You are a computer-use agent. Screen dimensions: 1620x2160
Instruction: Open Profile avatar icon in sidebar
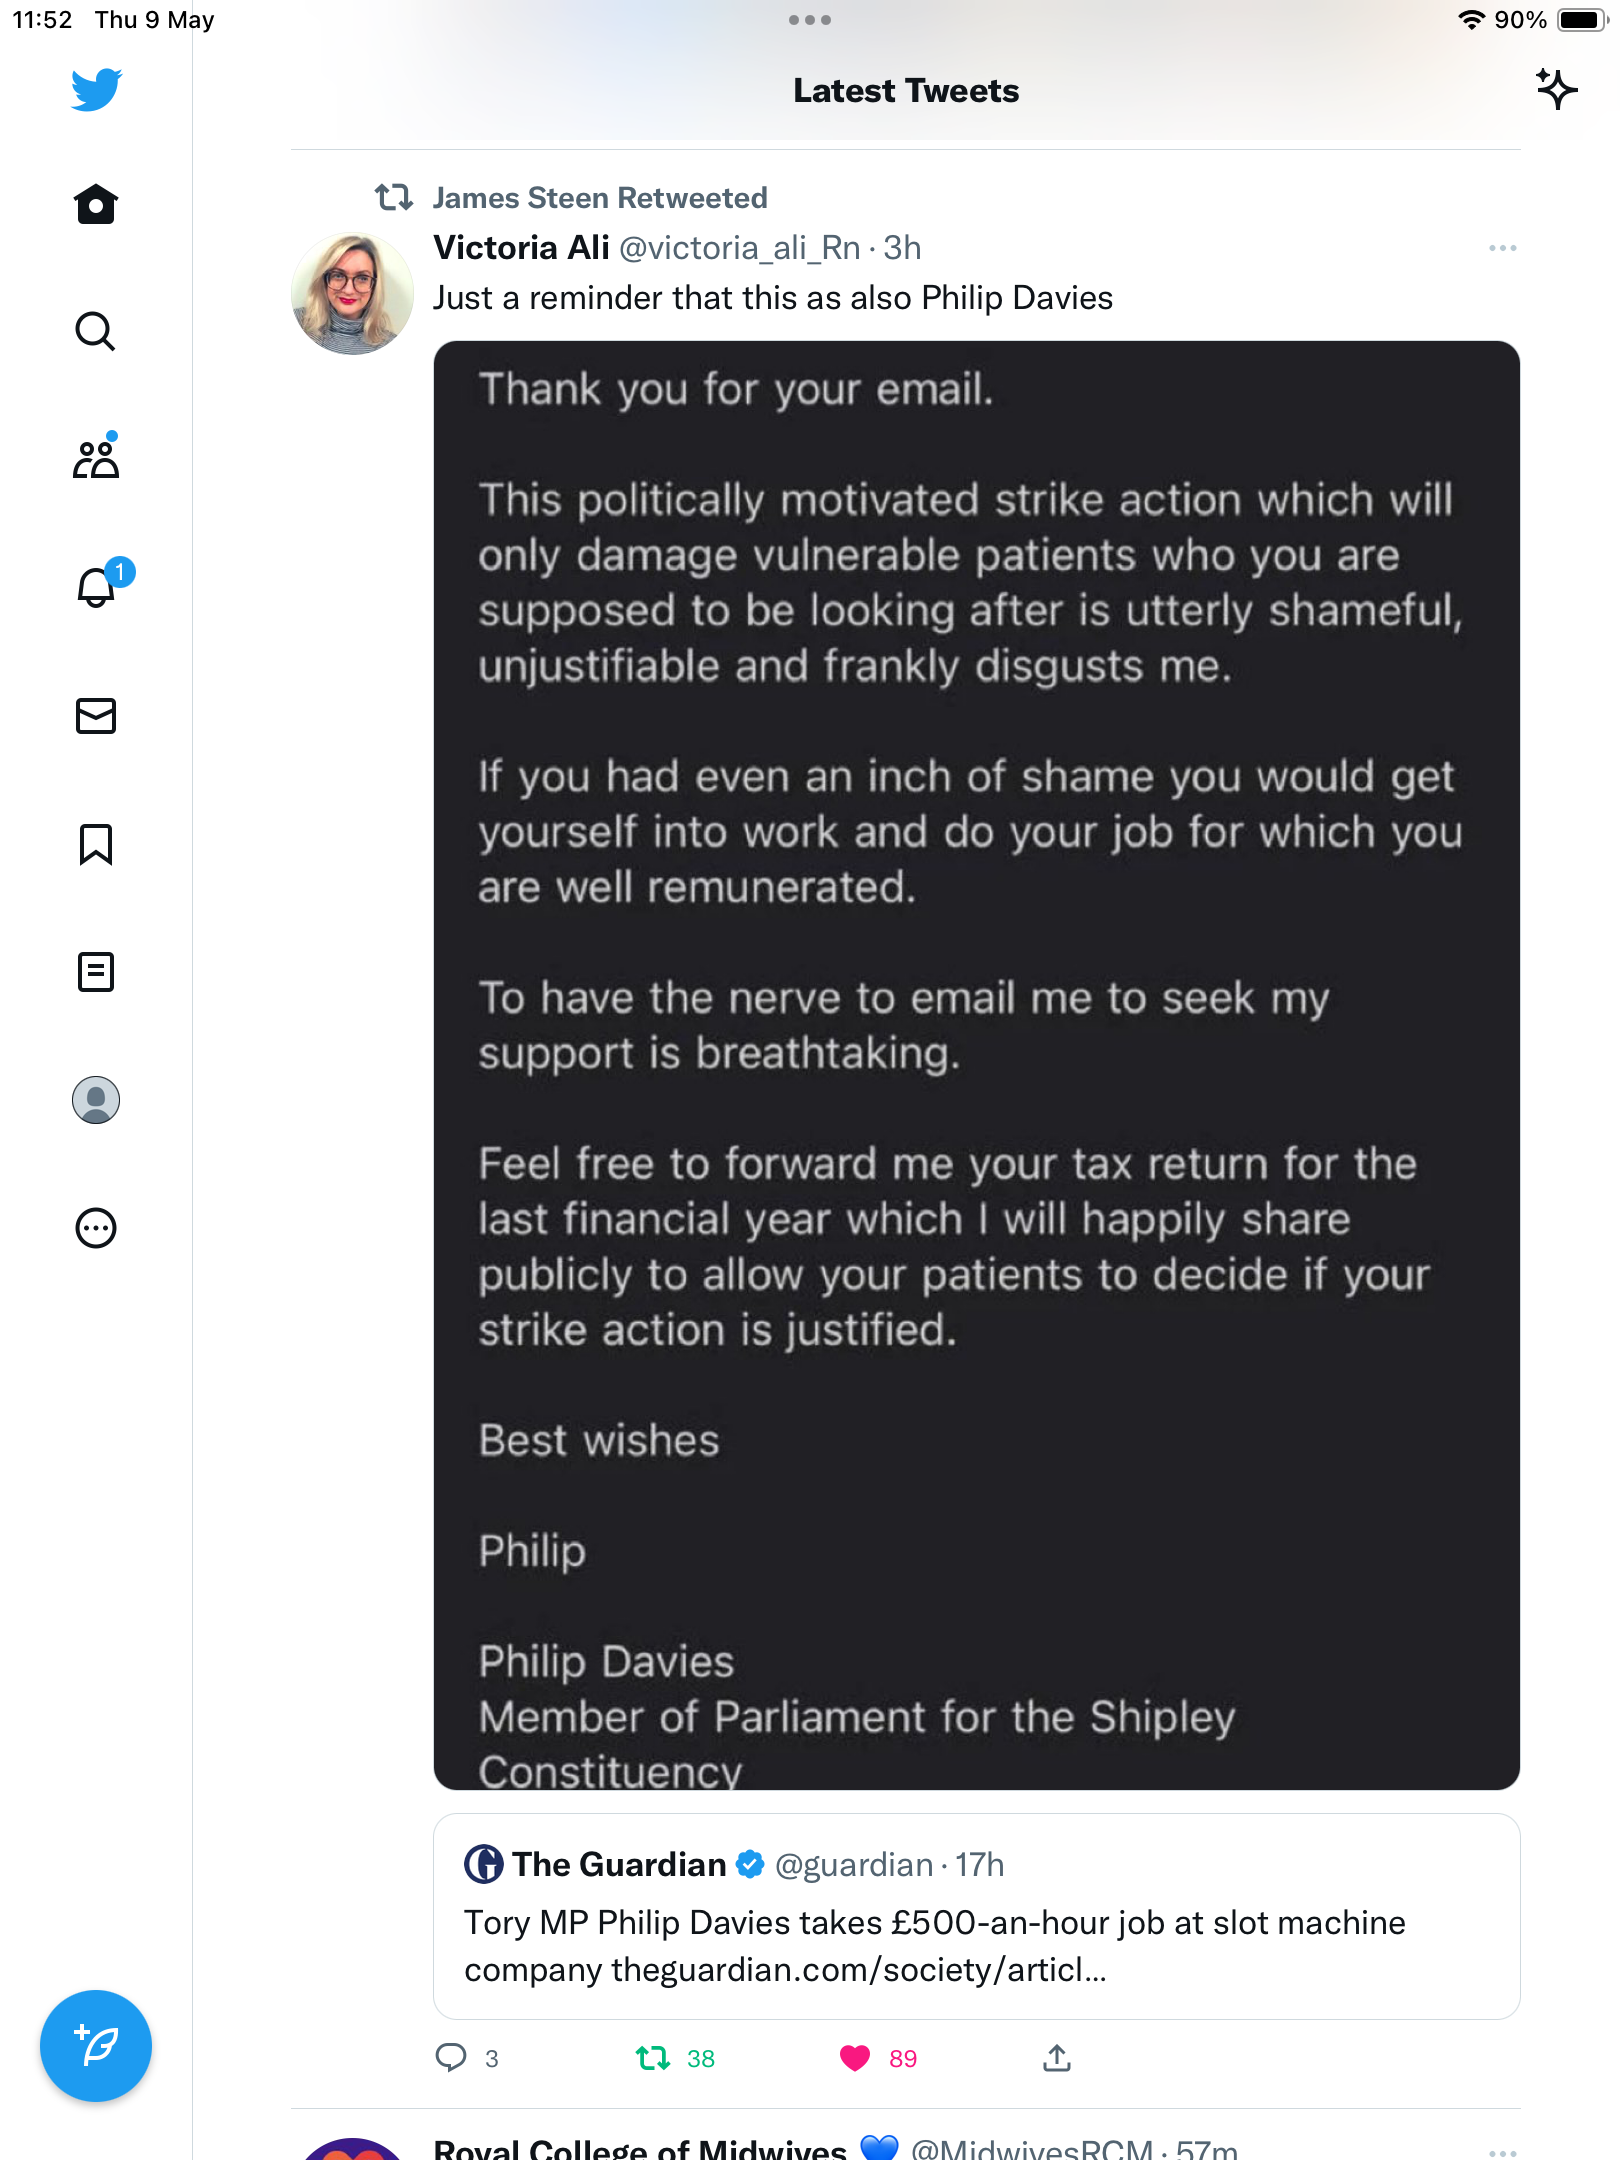96,1100
